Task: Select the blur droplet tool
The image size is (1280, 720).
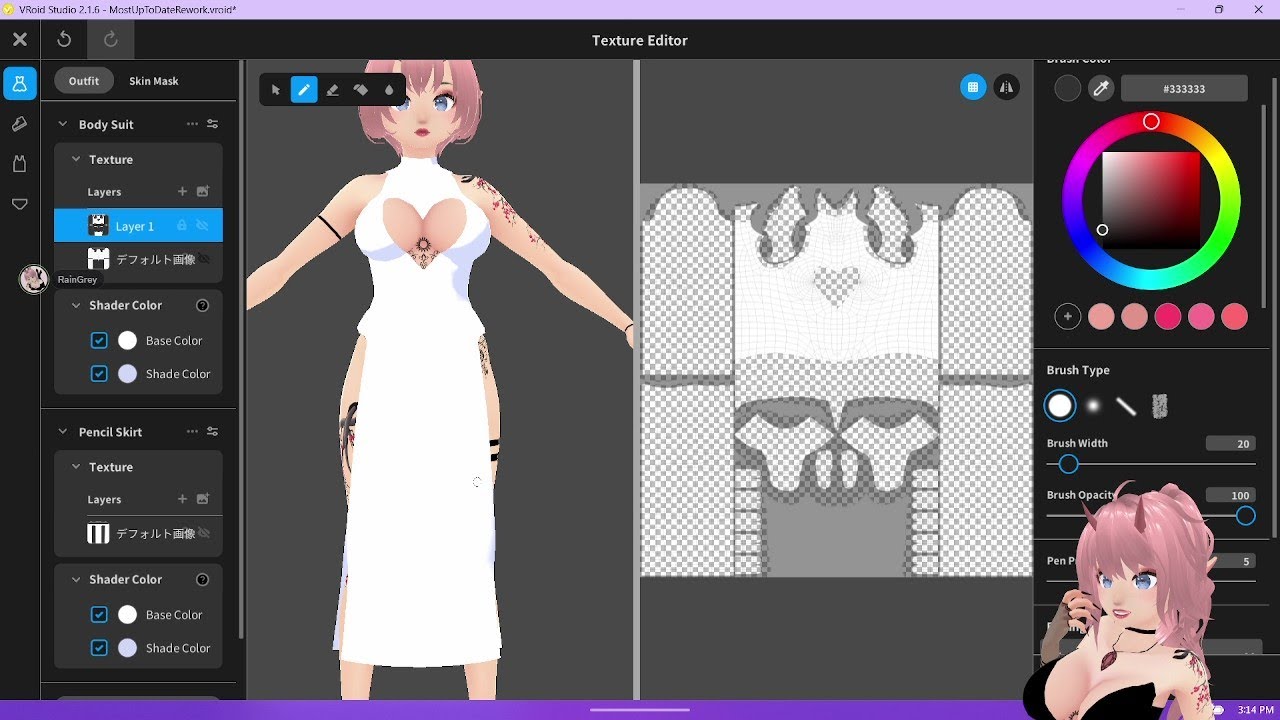Action: coord(389,90)
